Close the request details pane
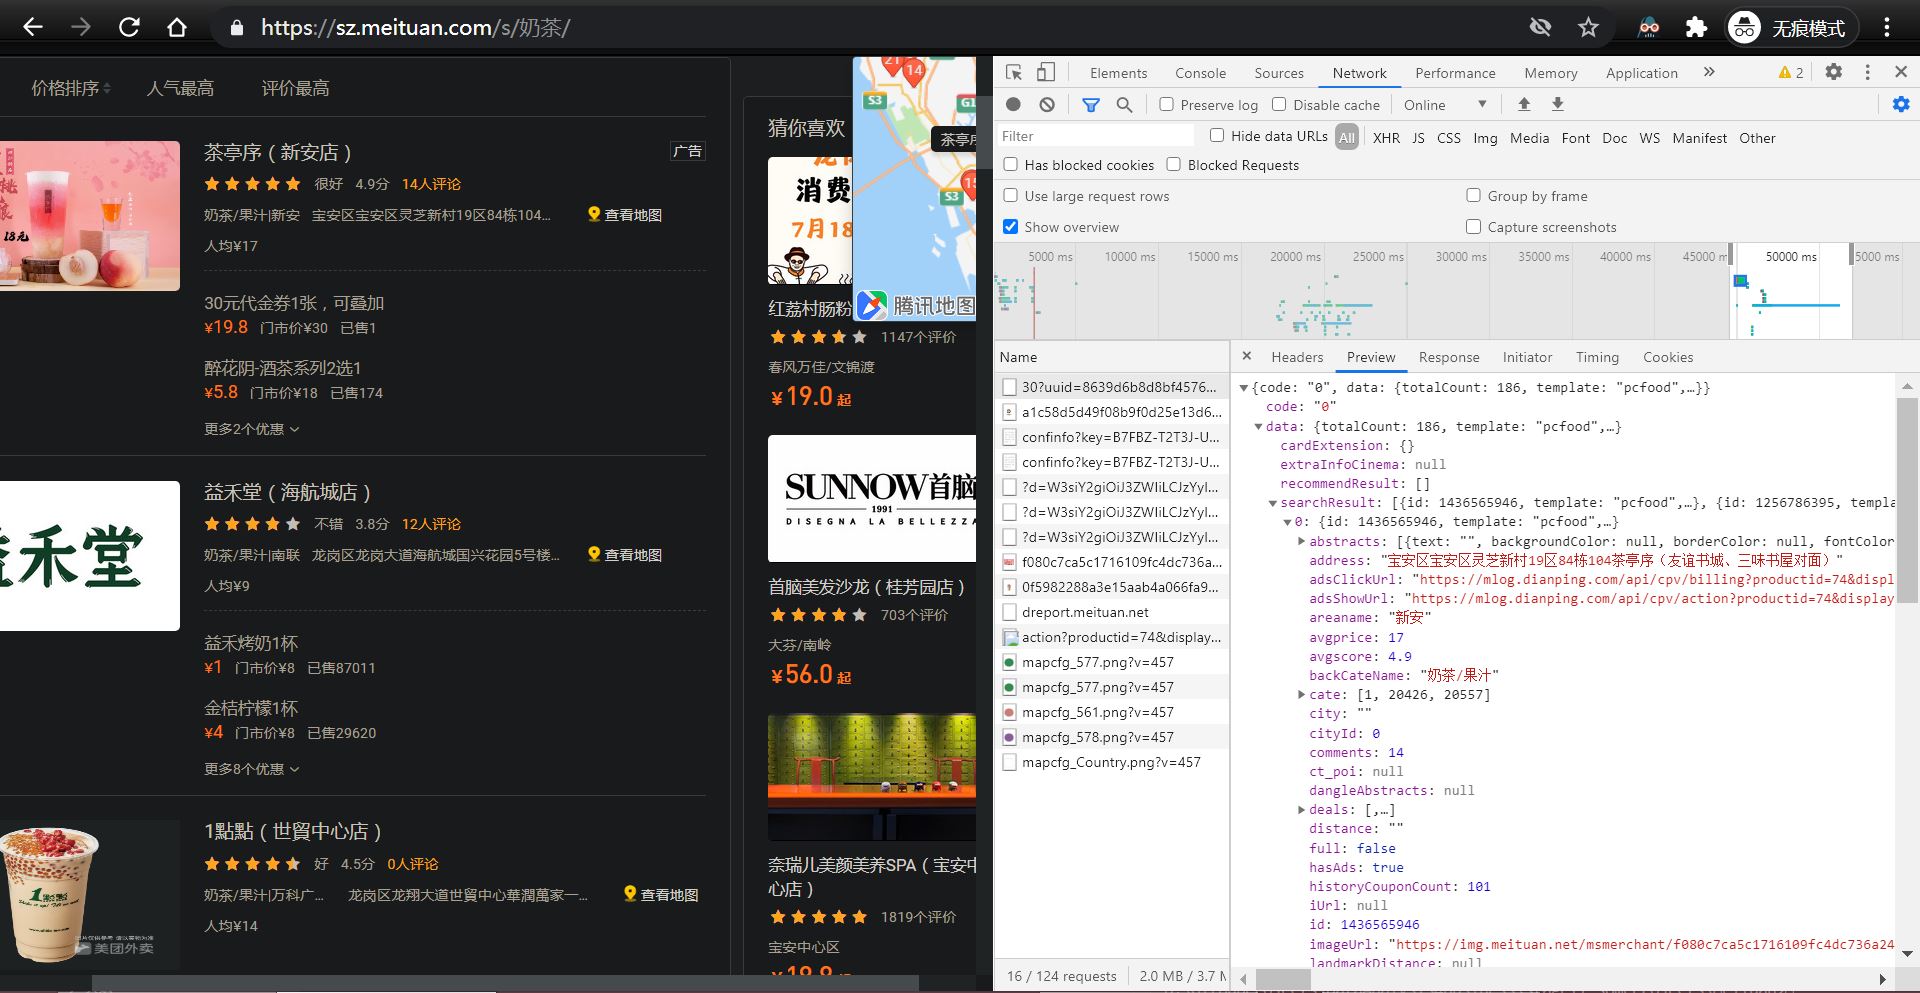The height and width of the screenshot is (993, 1920). tap(1246, 356)
